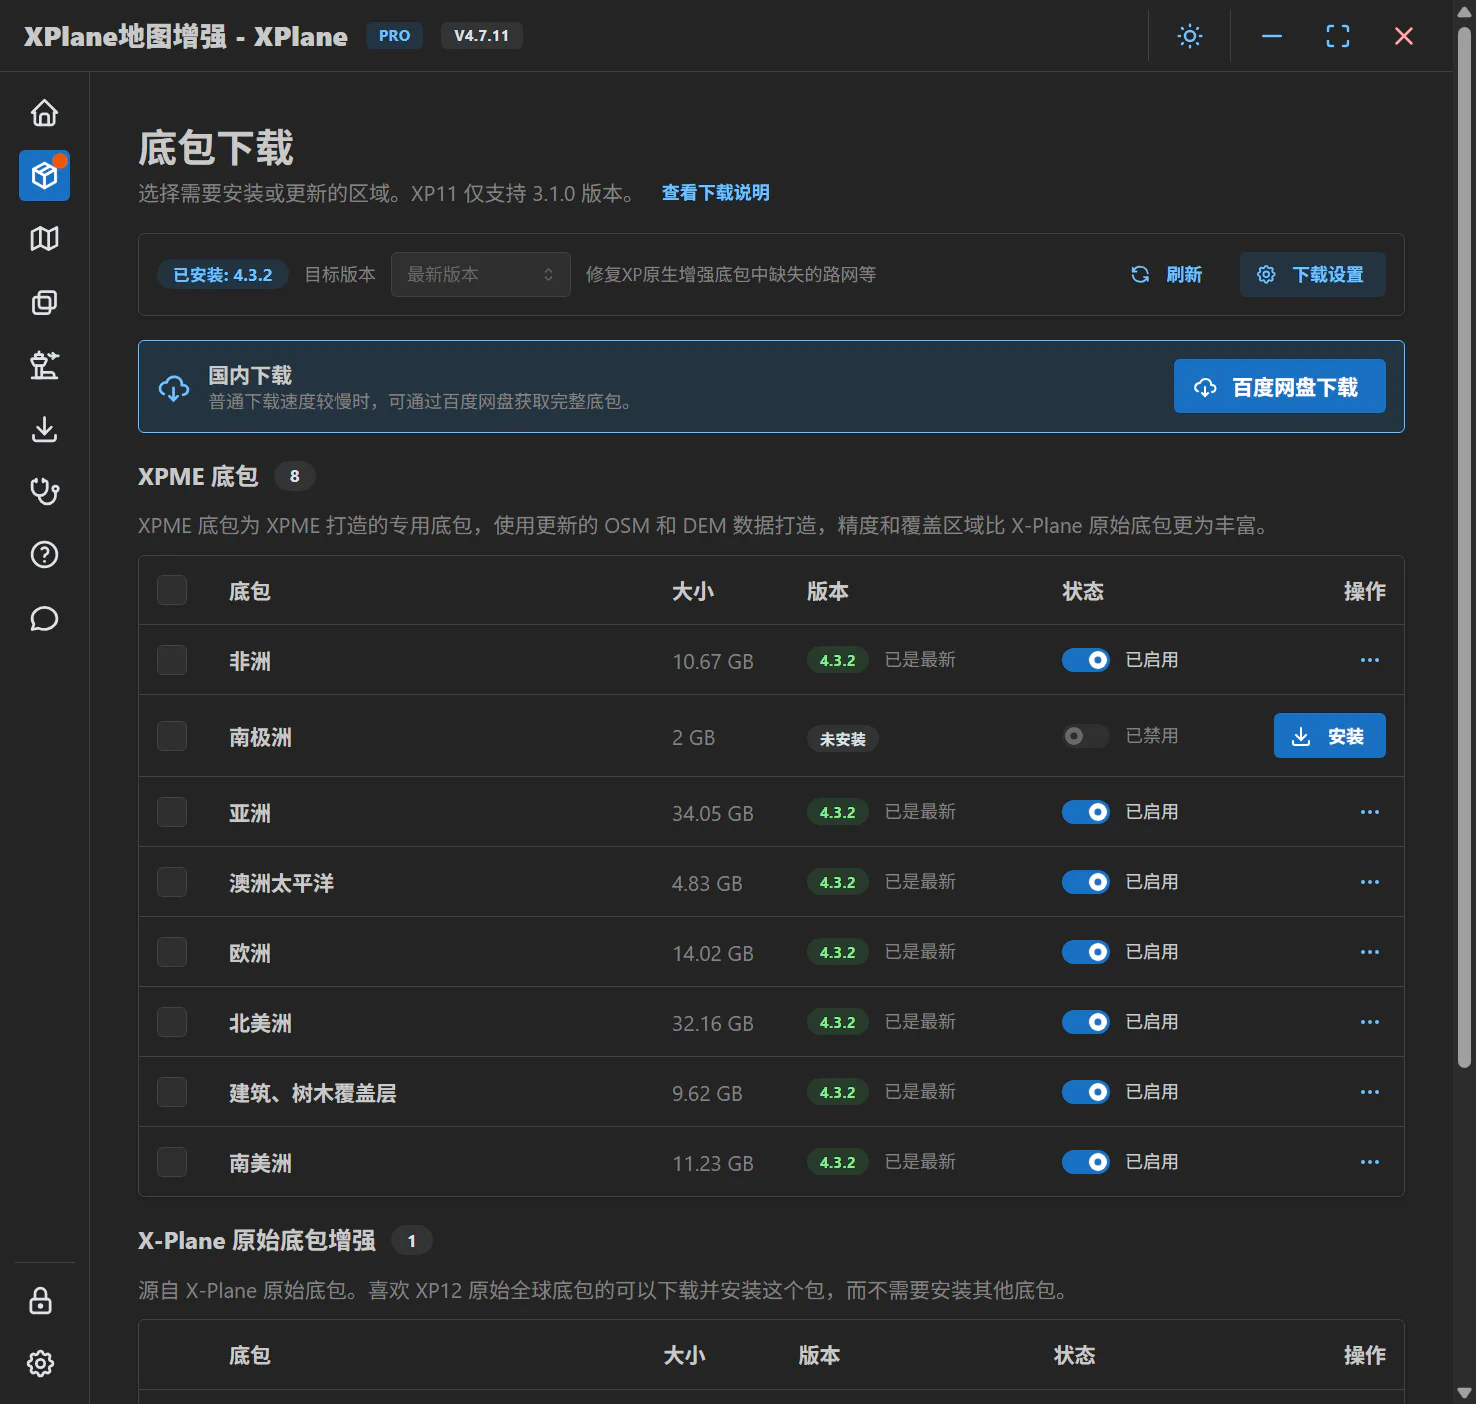The height and width of the screenshot is (1404, 1476).
Task: Open the chat feedback sidebar icon
Action: click(x=44, y=619)
